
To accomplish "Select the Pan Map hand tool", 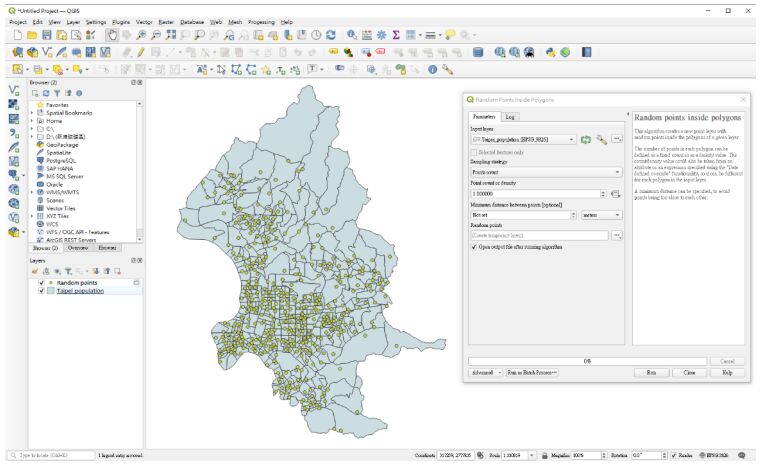I will click(111, 34).
